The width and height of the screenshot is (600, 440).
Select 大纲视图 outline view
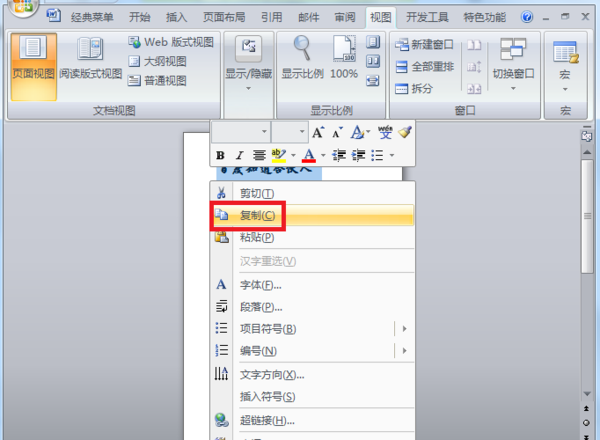[157, 61]
